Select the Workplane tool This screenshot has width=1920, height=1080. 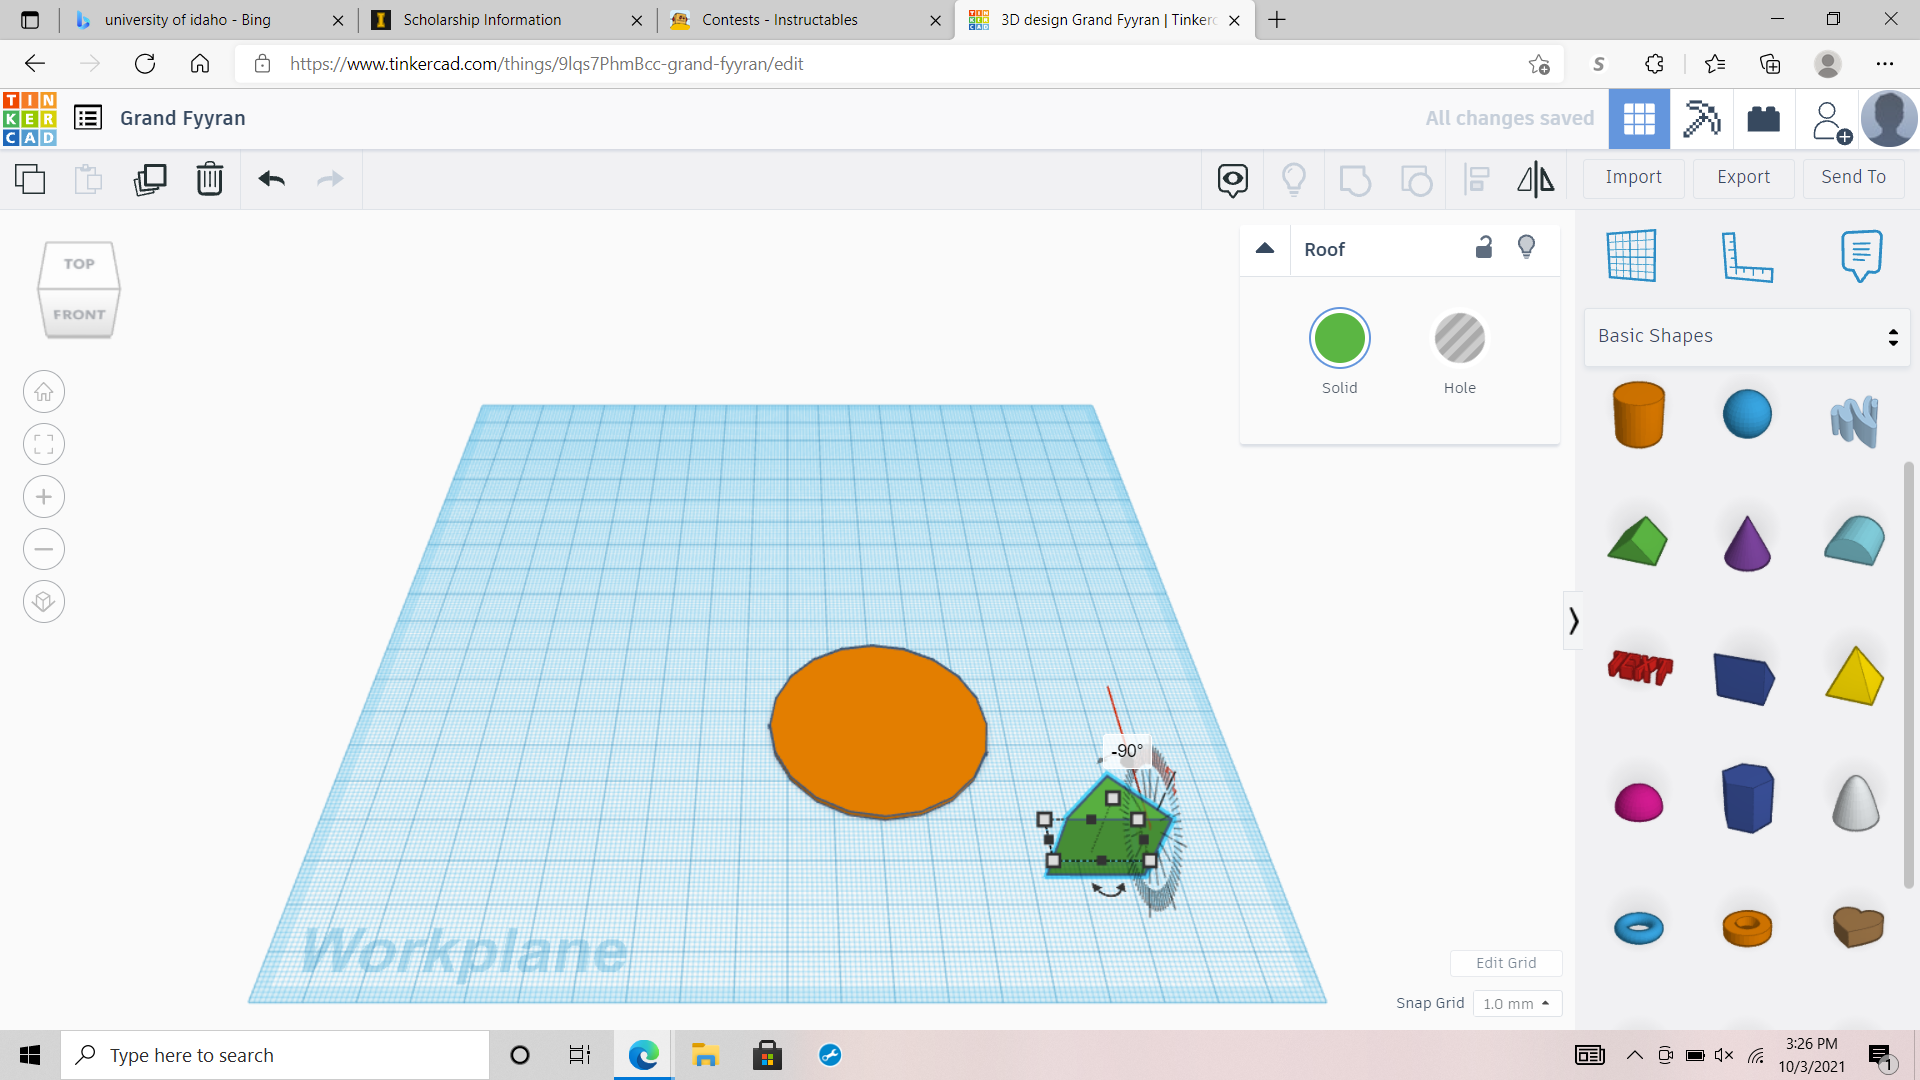point(1632,255)
